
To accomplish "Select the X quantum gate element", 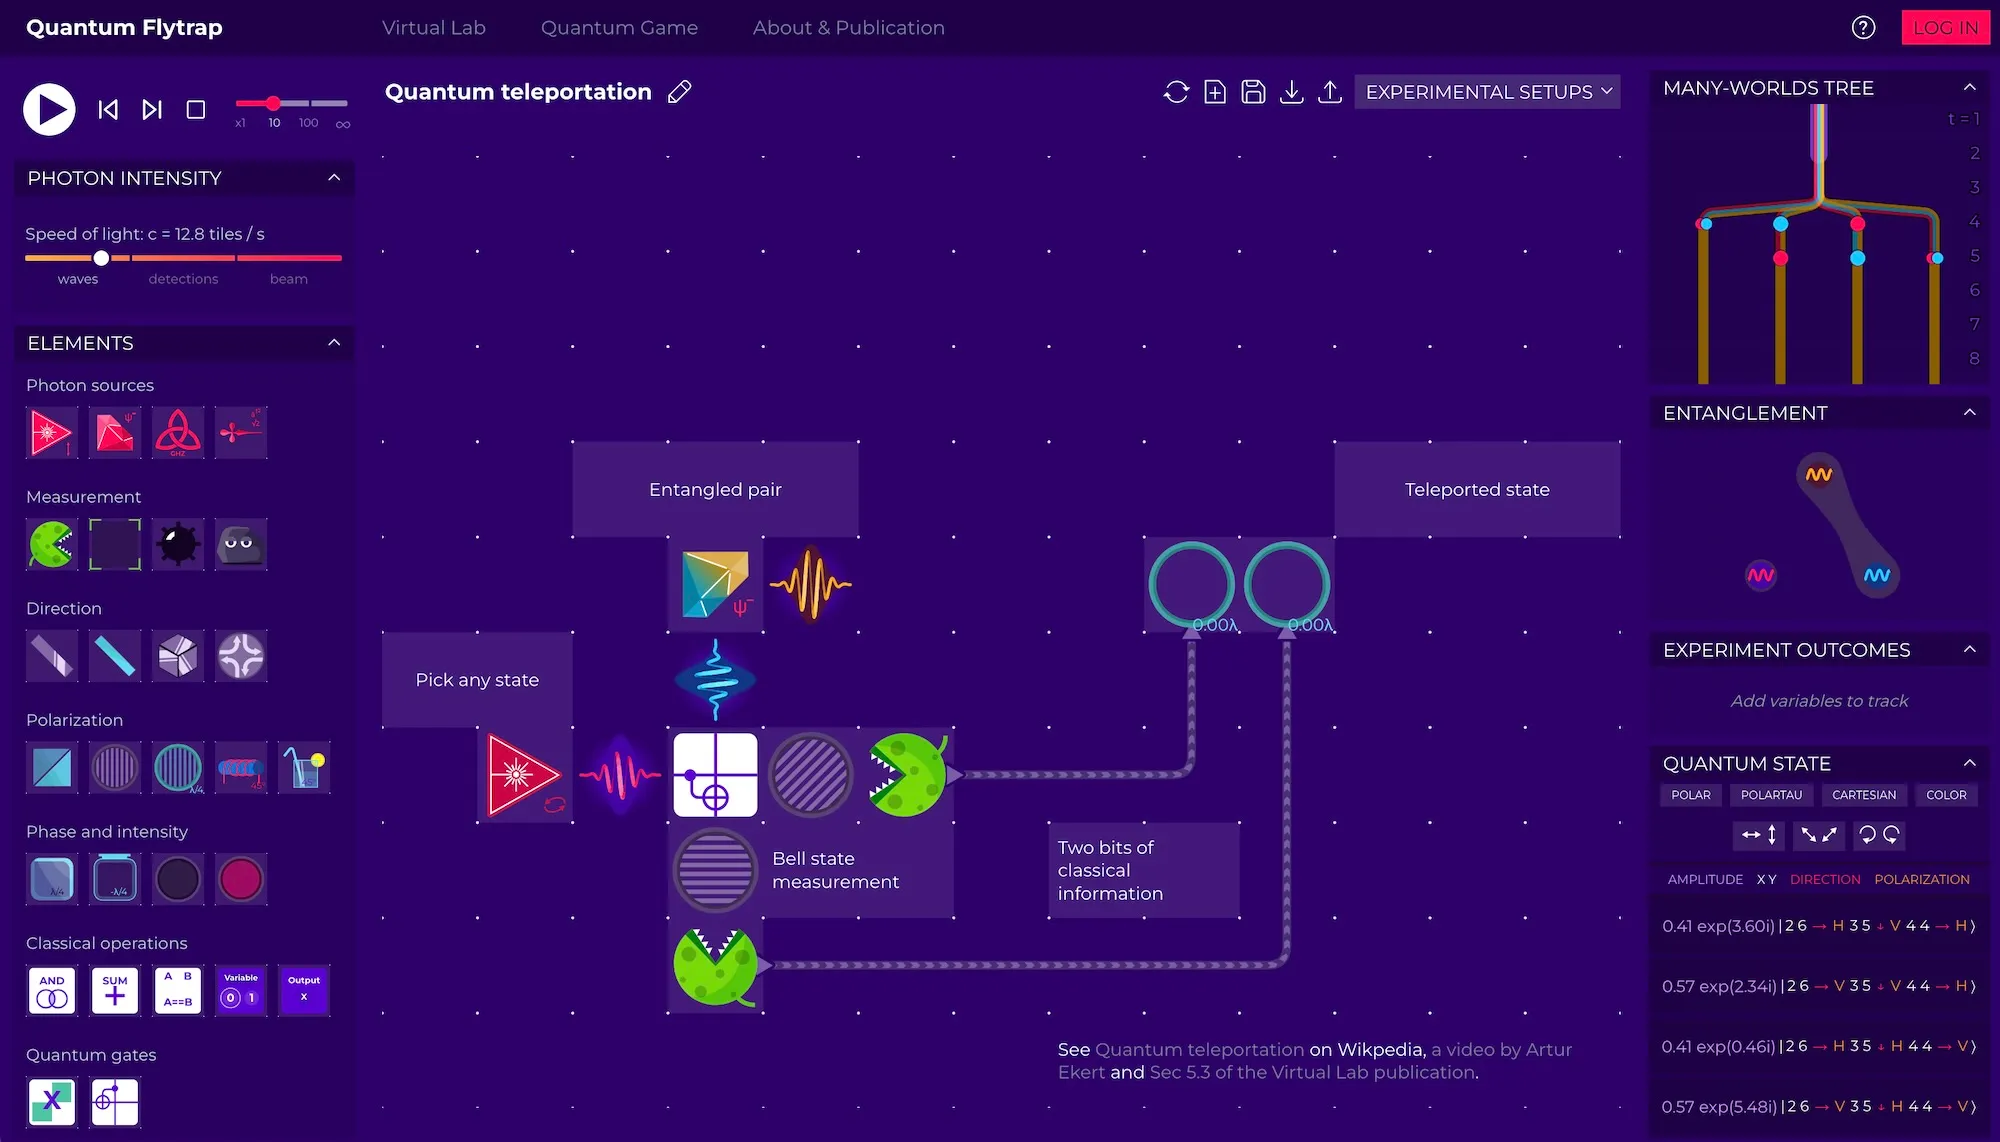I will point(51,1102).
